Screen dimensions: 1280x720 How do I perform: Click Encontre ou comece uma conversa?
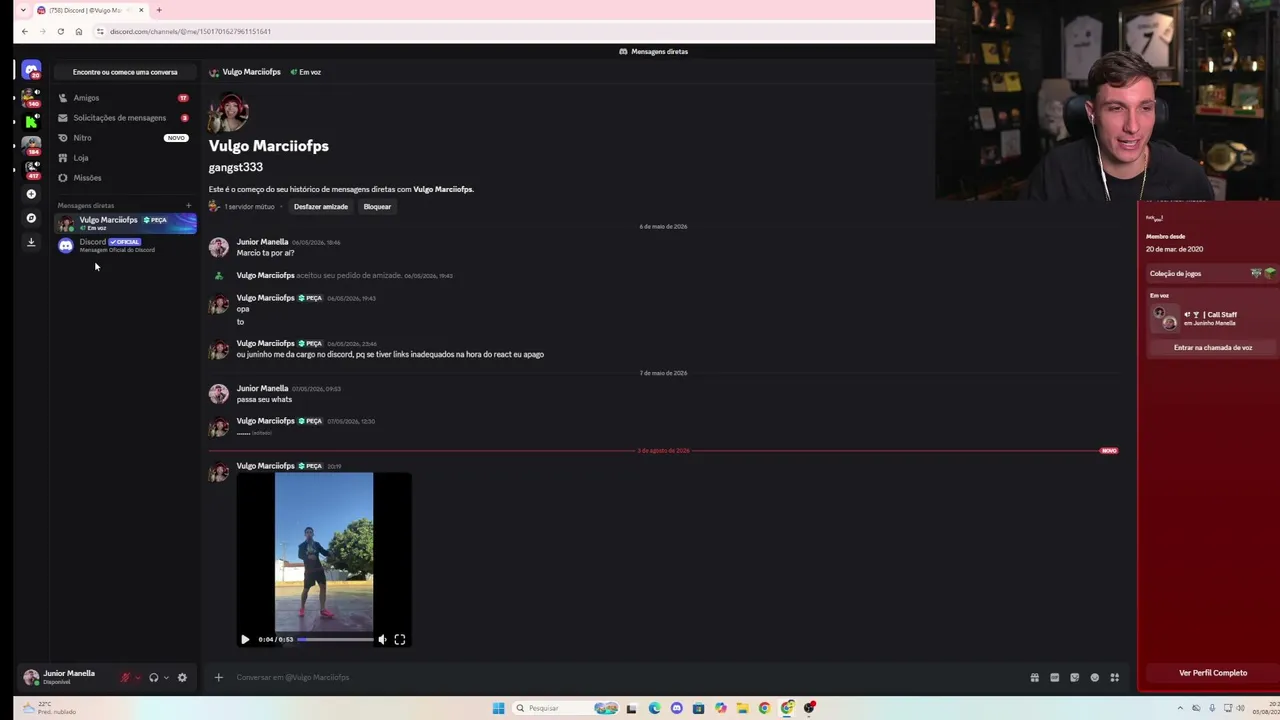tap(125, 72)
